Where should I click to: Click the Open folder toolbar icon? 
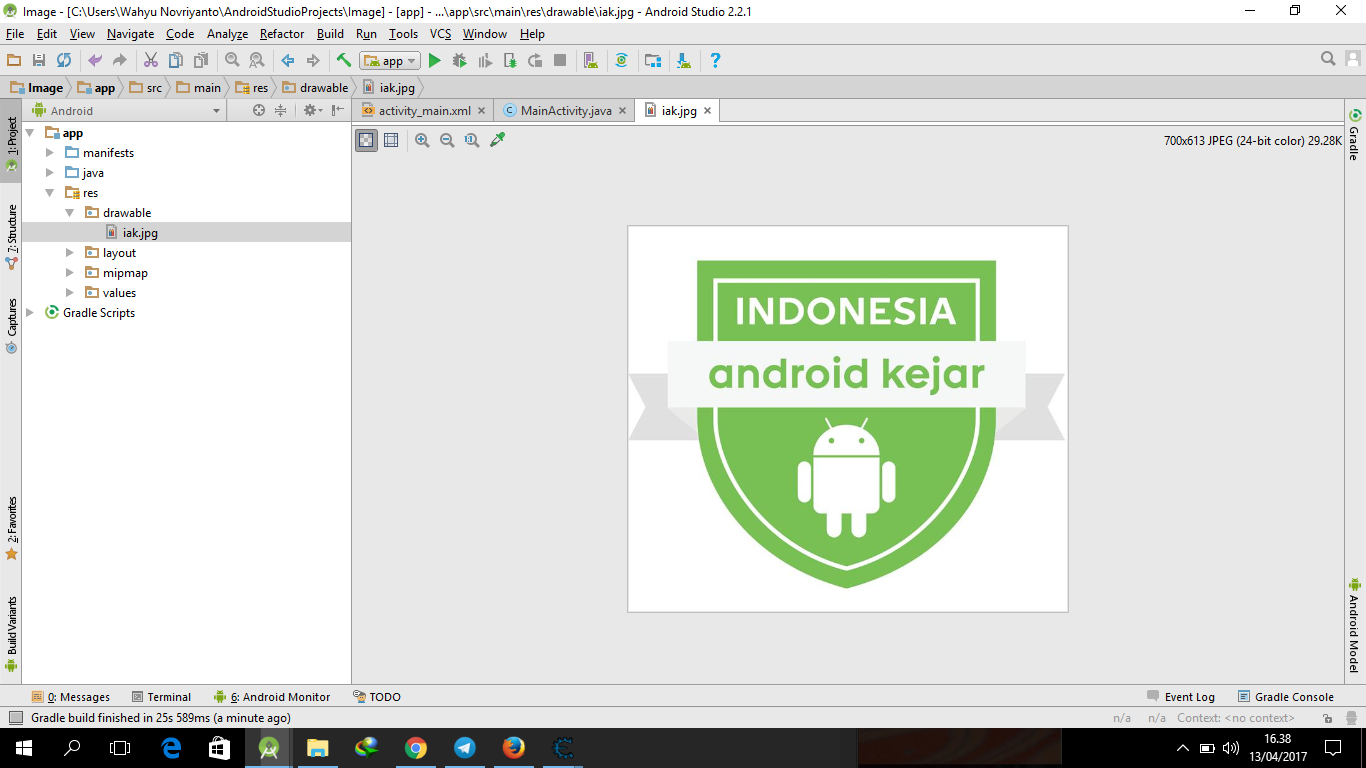(x=14, y=60)
